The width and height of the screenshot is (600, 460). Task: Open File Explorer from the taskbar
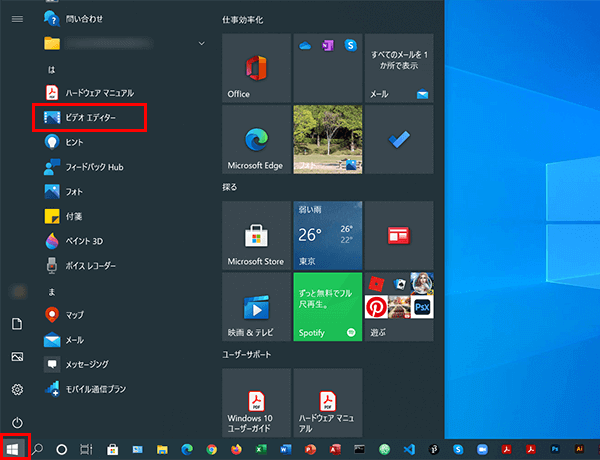click(162, 449)
